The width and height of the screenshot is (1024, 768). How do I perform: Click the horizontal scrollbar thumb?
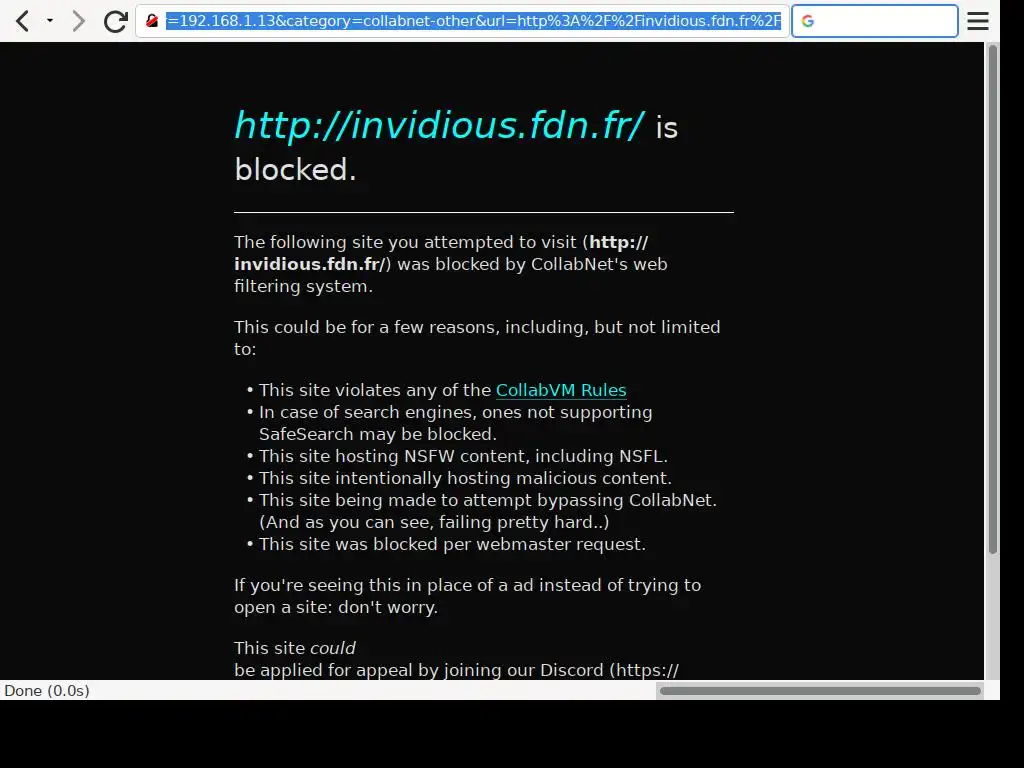click(820, 690)
